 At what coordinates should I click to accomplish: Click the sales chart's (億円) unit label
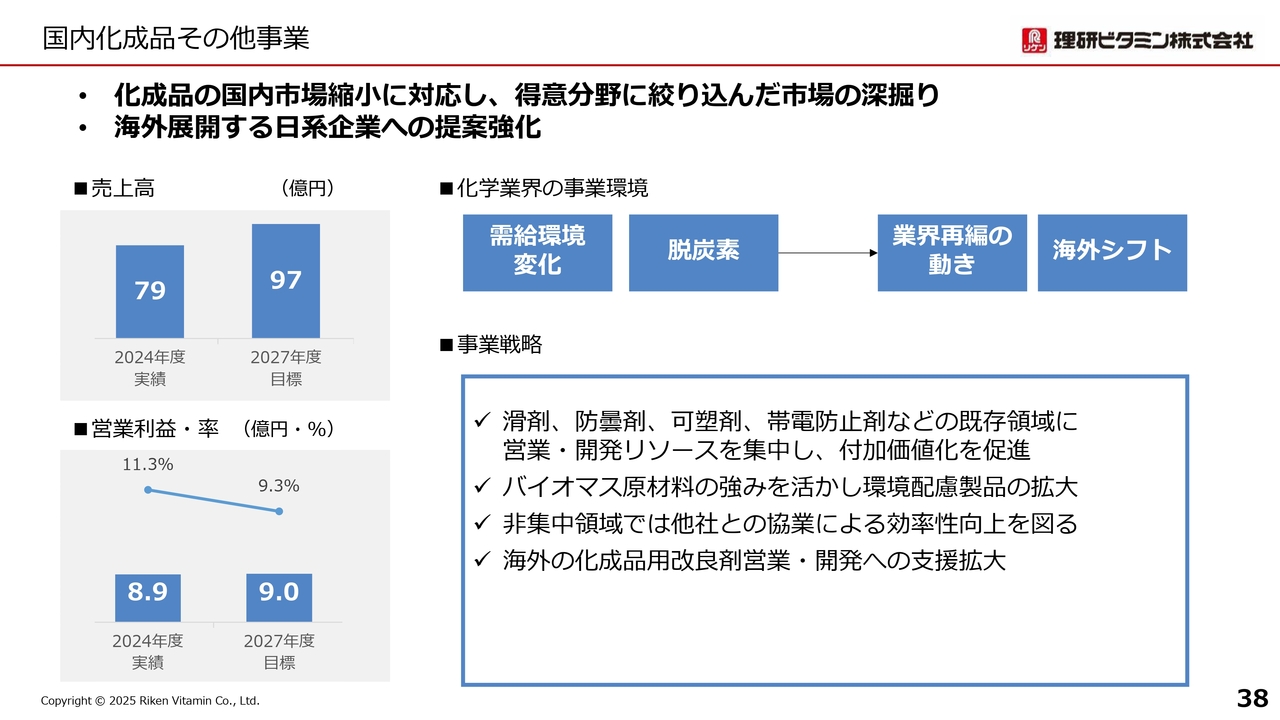tap(307, 188)
